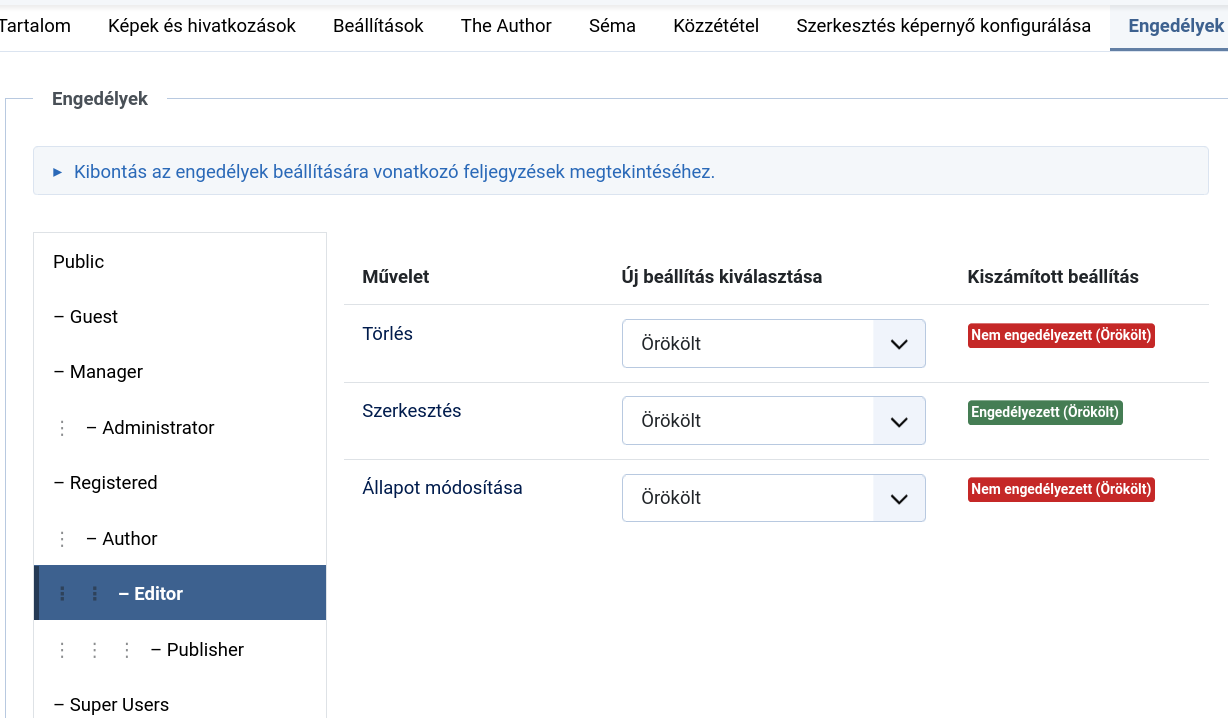
Task: Open Szerkesztés képernyő konfigurálása tab
Action: coord(944,26)
